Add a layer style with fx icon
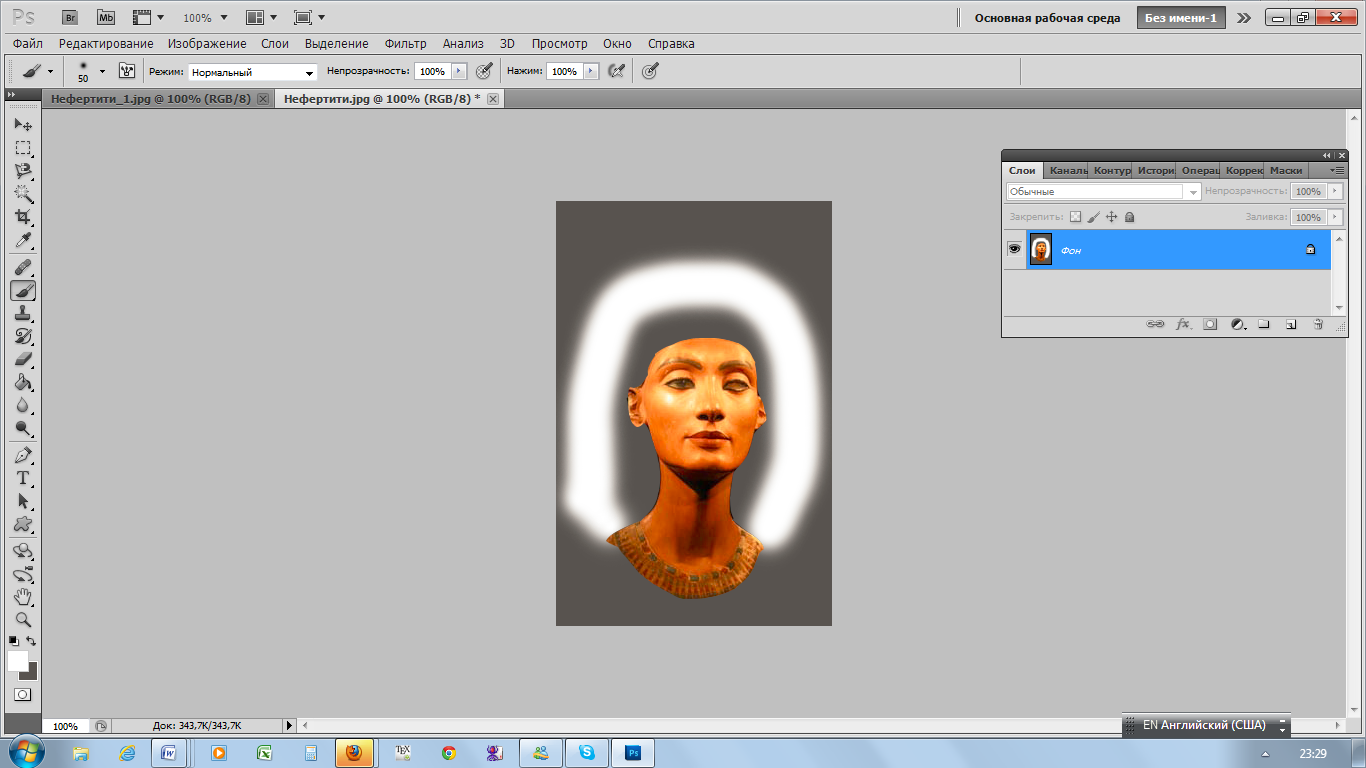The width and height of the screenshot is (1366, 768). point(1183,324)
